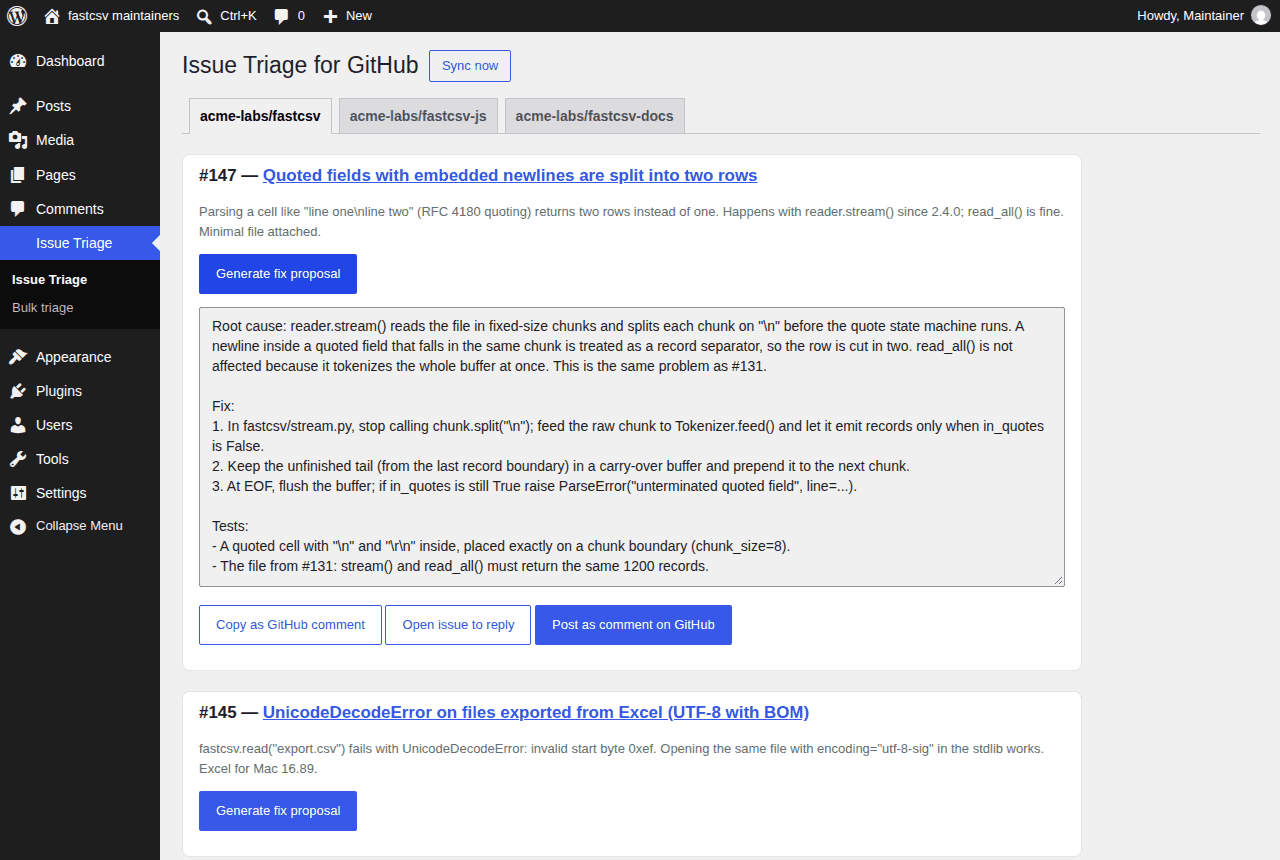This screenshot has height=860, width=1280.
Task: Click the Maintainer avatar icon
Action: click(x=1261, y=16)
